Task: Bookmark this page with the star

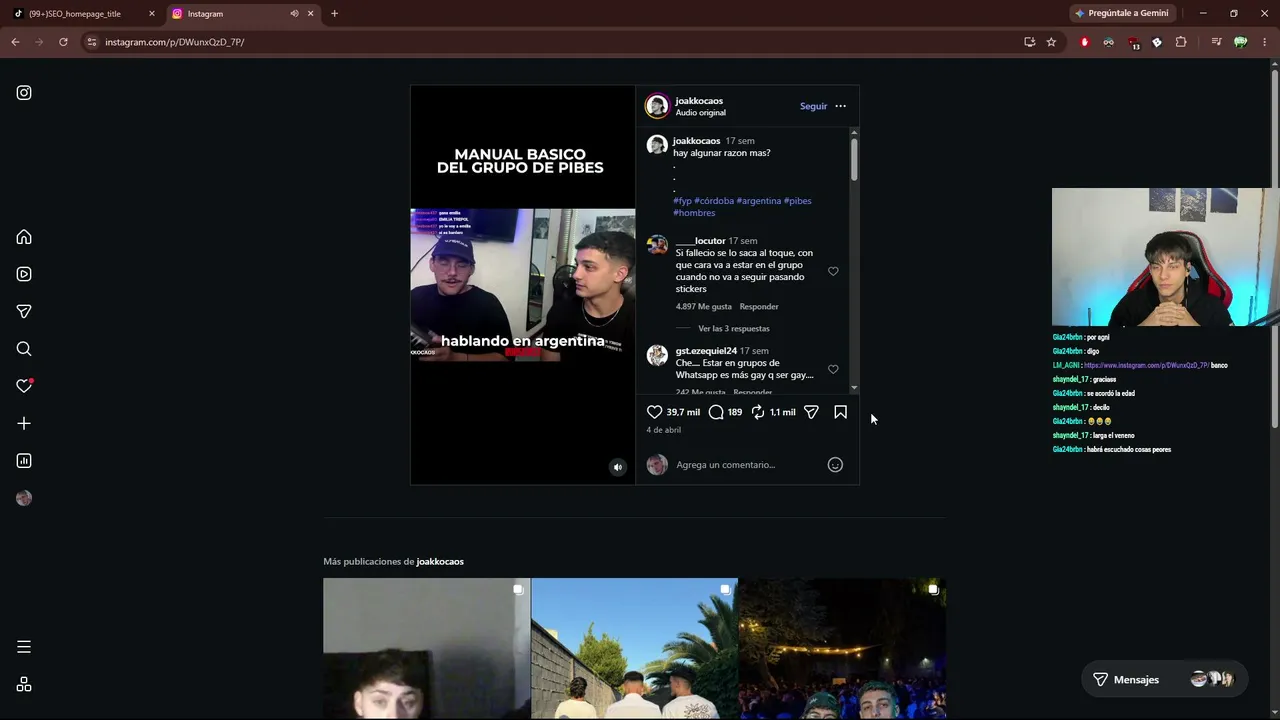Action: tap(1051, 42)
